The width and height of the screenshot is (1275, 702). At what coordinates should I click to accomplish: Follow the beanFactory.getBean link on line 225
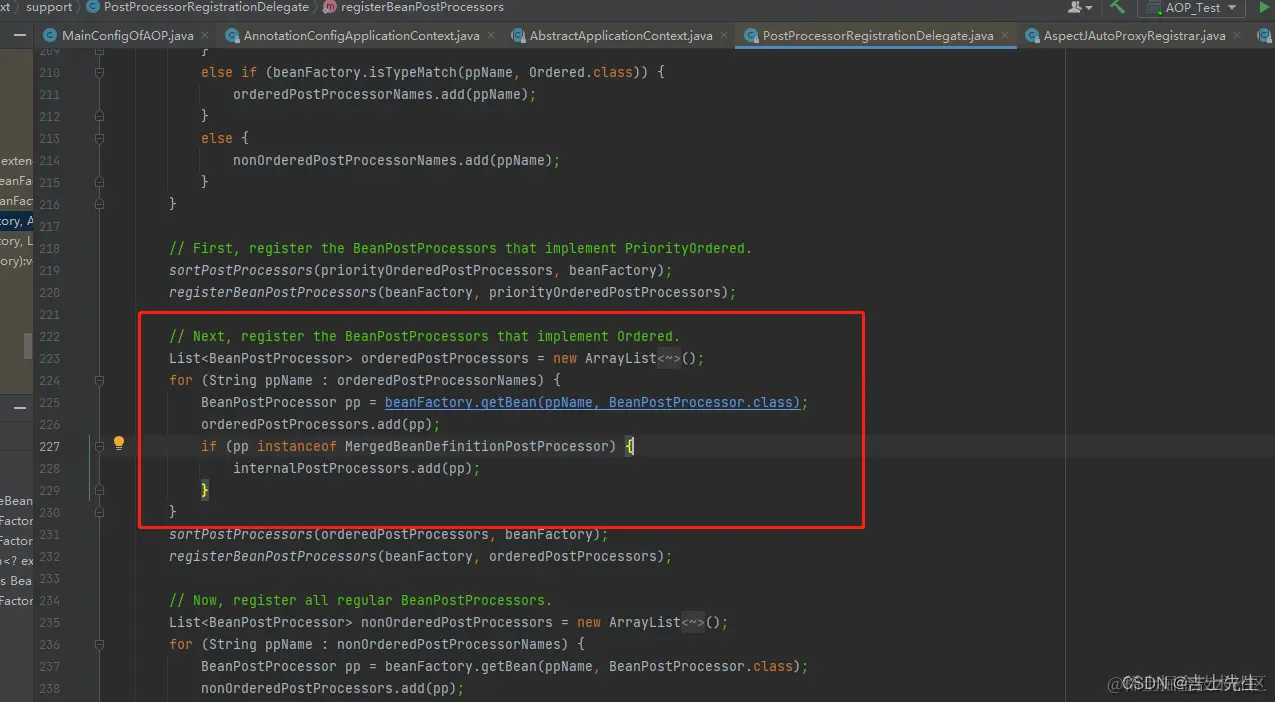click(x=593, y=402)
